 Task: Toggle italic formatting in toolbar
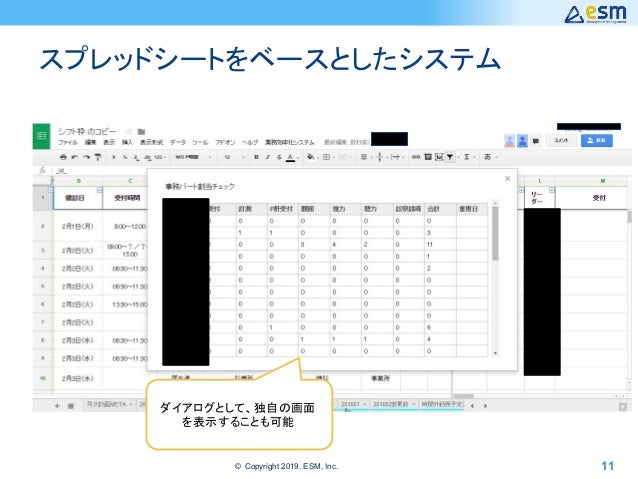click(x=268, y=157)
